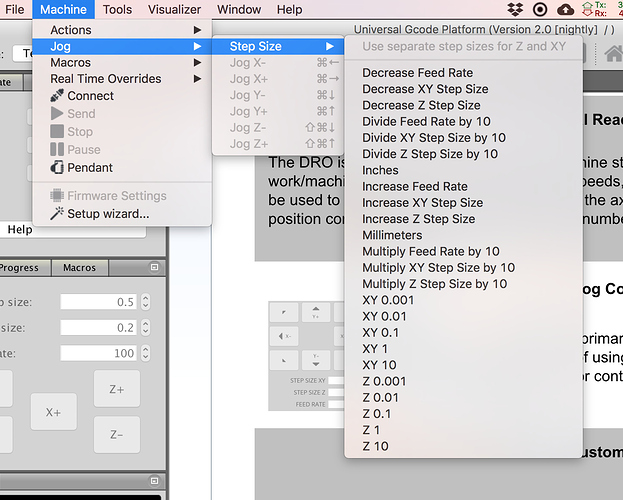The image size is (623, 500).
Task: Open Dropbox menu bar icon
Action: pos(515,9)
